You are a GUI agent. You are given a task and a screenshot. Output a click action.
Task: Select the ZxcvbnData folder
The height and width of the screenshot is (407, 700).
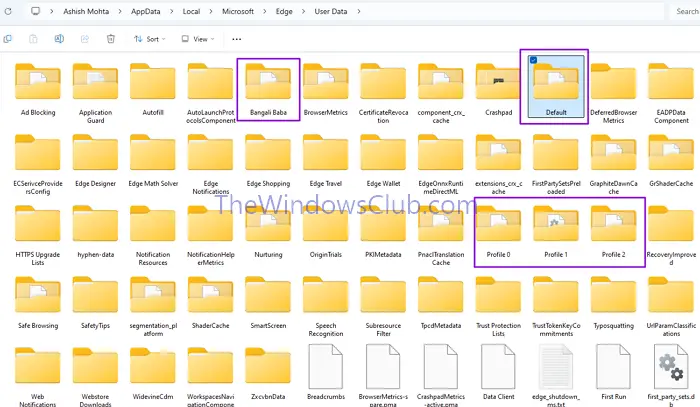pyautogui.click(x=268, y=374)
